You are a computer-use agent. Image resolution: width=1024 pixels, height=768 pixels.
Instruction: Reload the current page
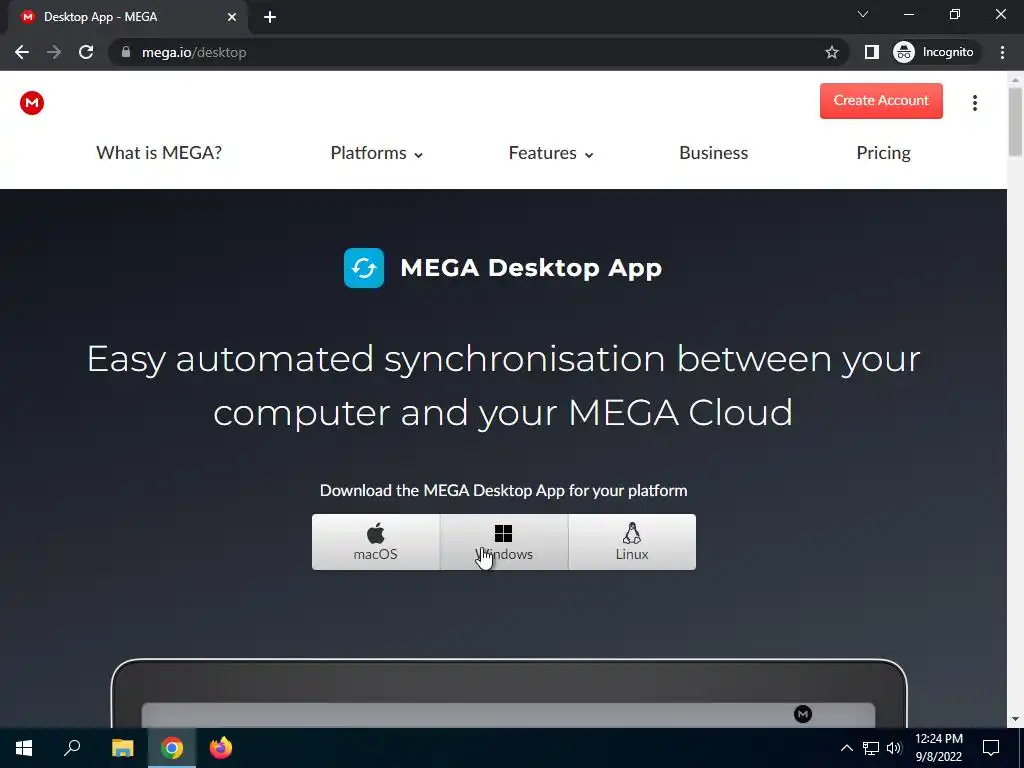(x=86, y=52)
